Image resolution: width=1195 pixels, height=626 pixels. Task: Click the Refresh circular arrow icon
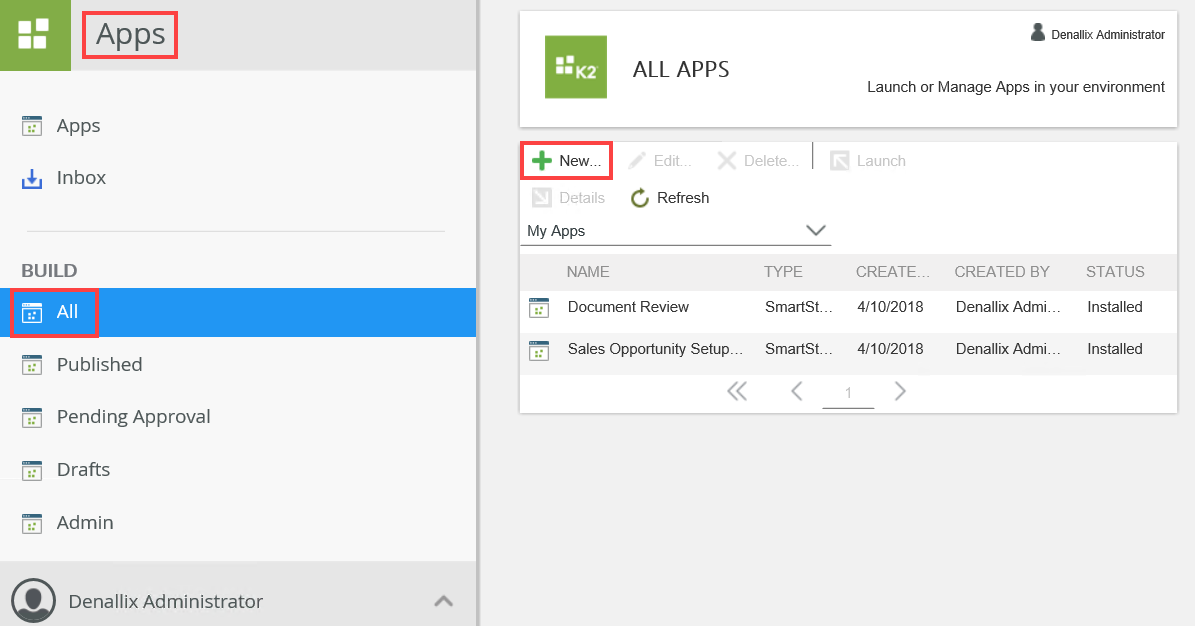coord(640,198)
